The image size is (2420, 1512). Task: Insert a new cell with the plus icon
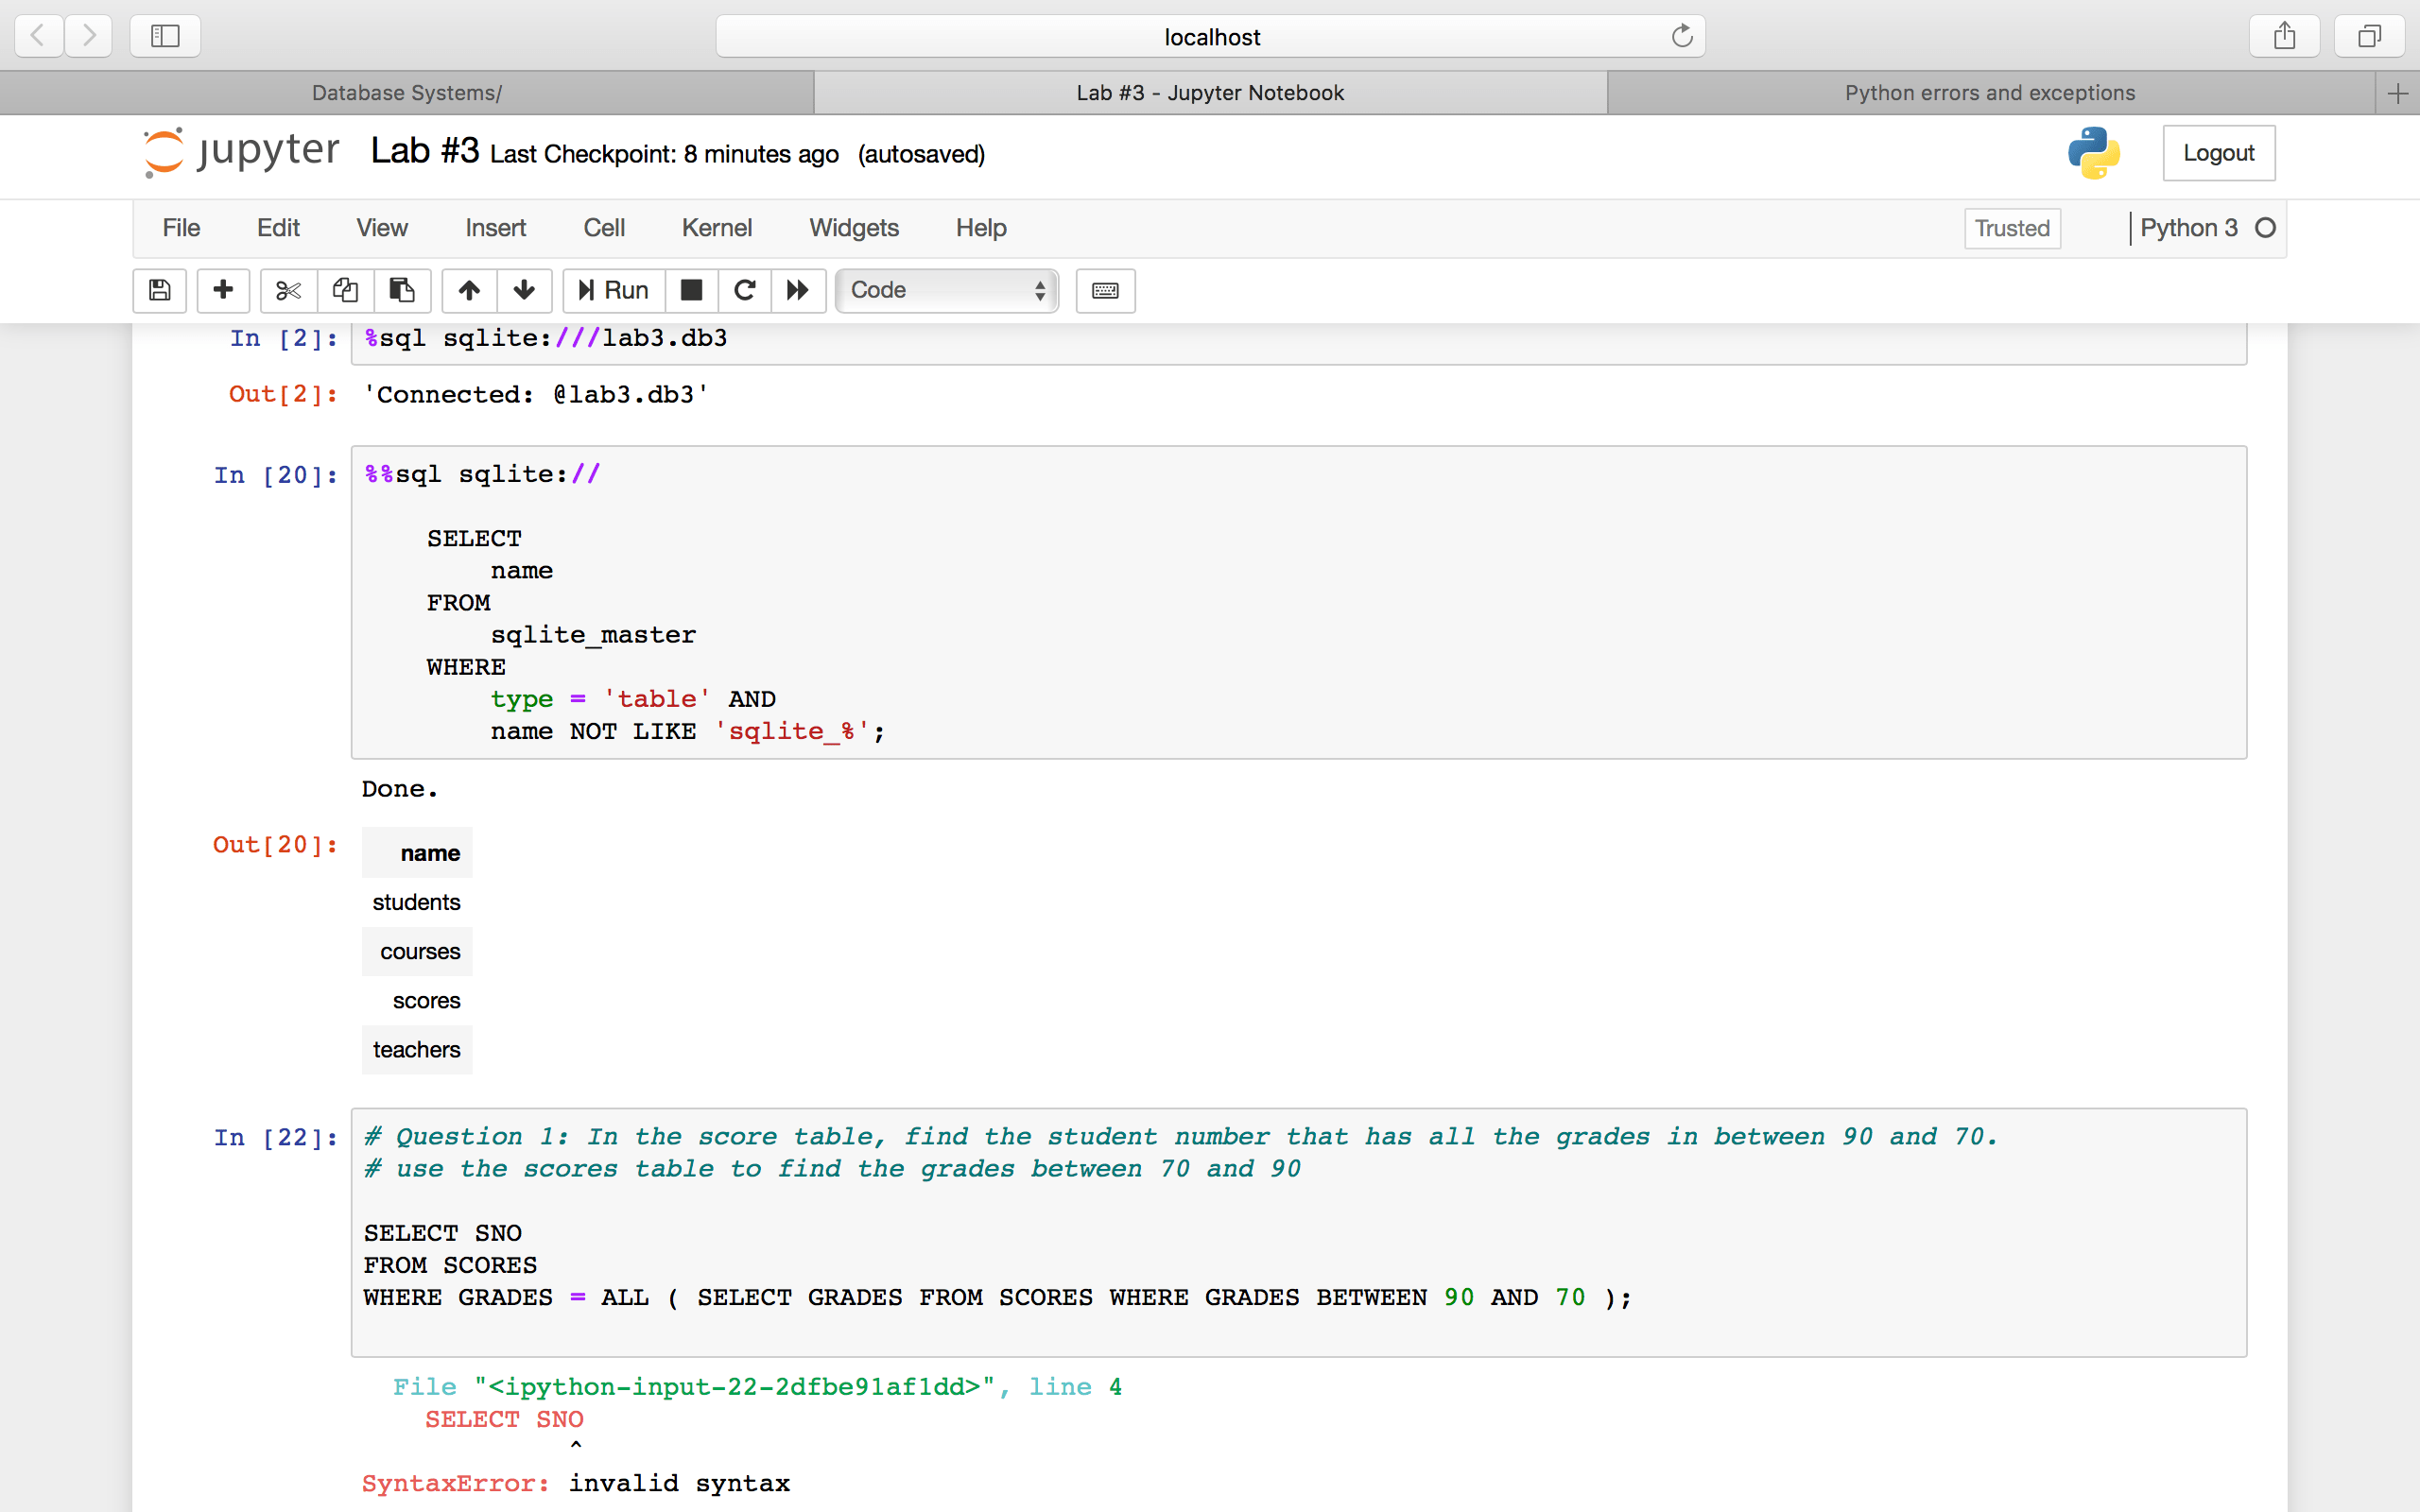[x=222, y=290]
